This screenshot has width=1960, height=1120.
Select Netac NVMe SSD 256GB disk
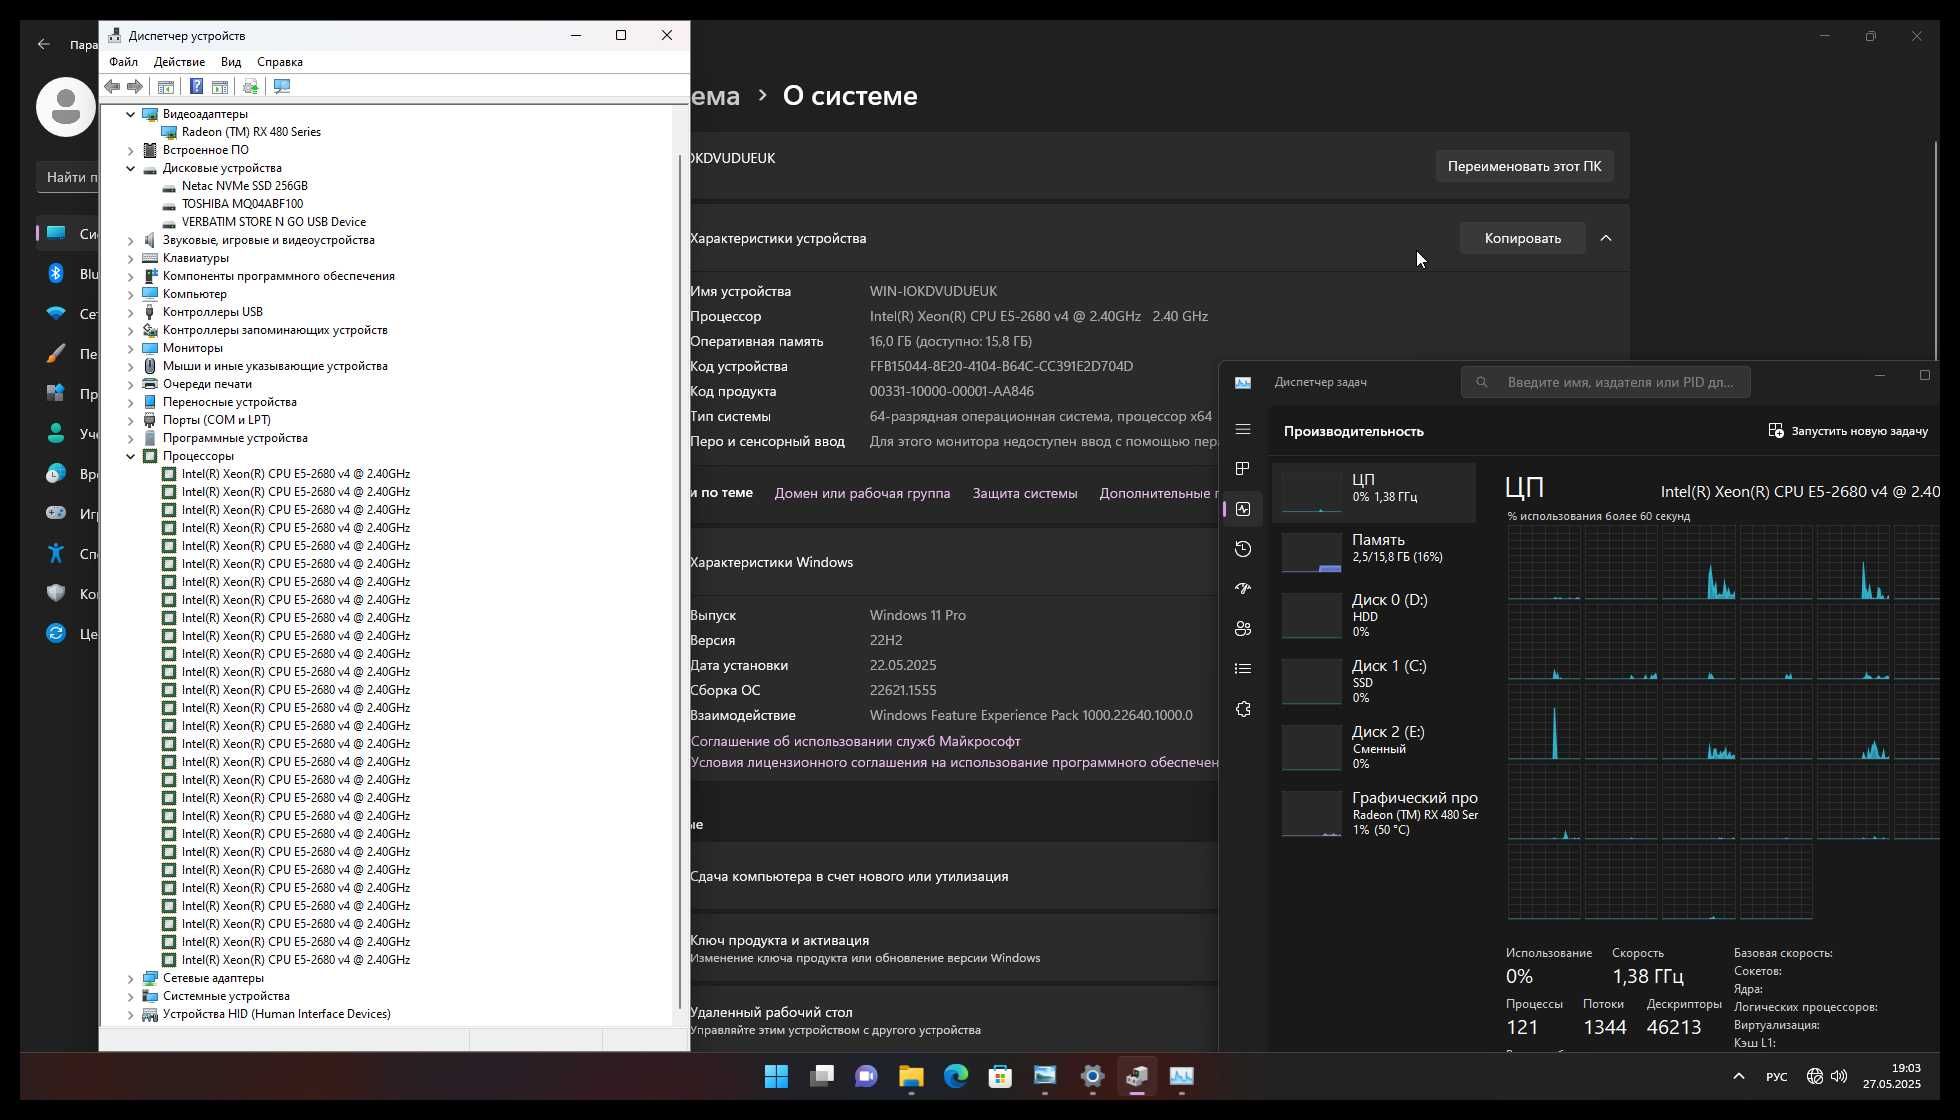point(244,186)
